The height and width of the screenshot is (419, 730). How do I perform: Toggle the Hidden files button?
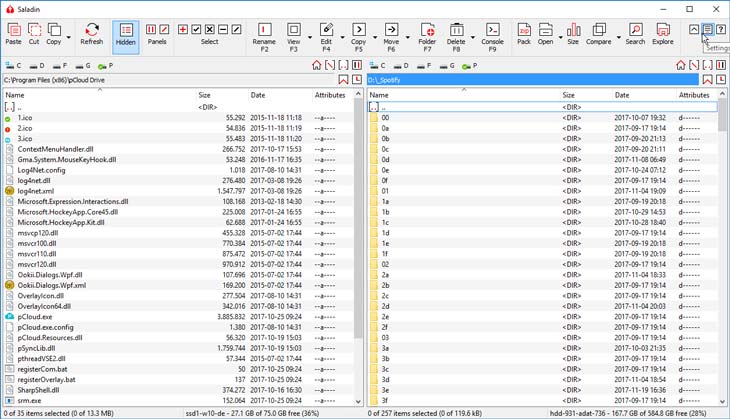point(126,35)
